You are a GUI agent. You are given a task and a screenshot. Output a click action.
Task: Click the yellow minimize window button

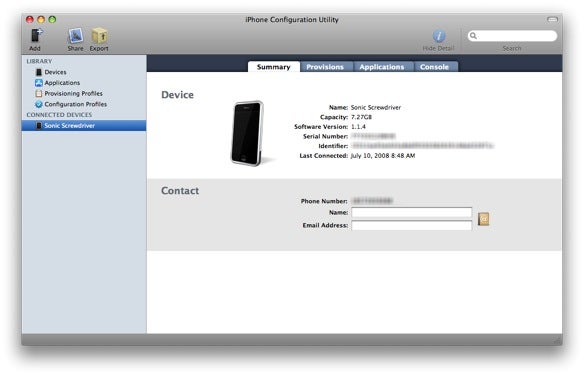pyautogui.click(x=41, y=19)
